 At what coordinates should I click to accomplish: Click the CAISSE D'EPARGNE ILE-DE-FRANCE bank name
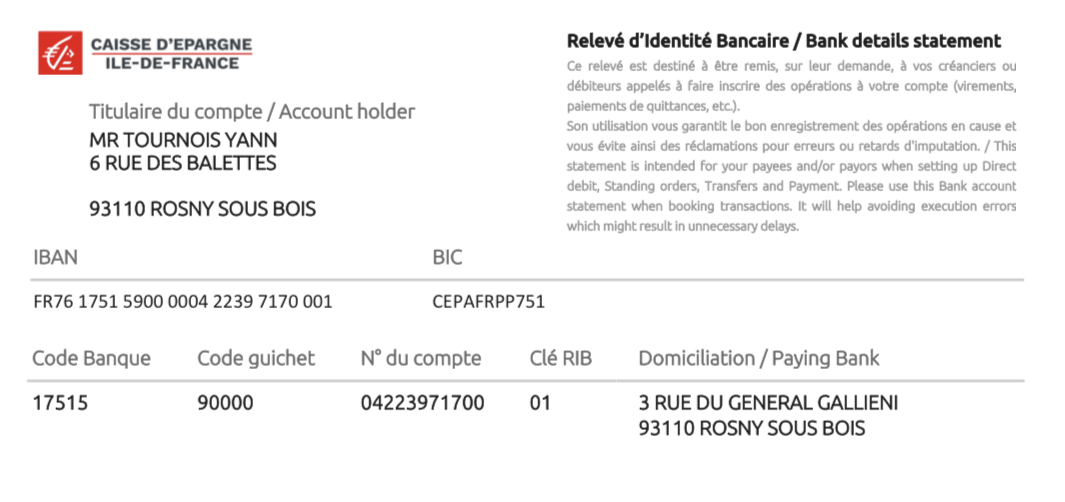[171, 54]
